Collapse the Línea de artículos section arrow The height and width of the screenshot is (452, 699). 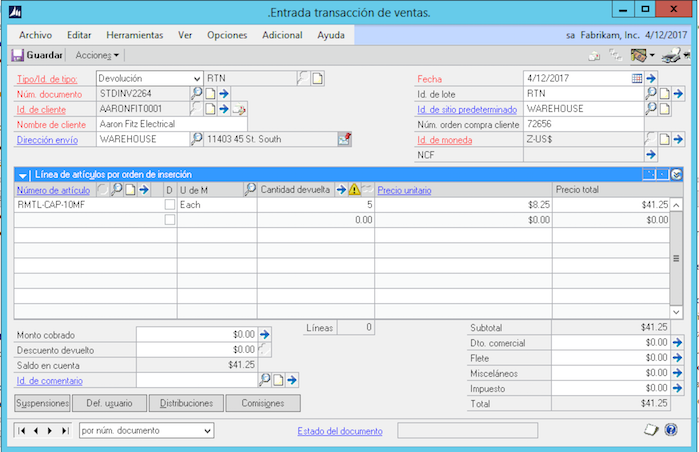point(23,175)
